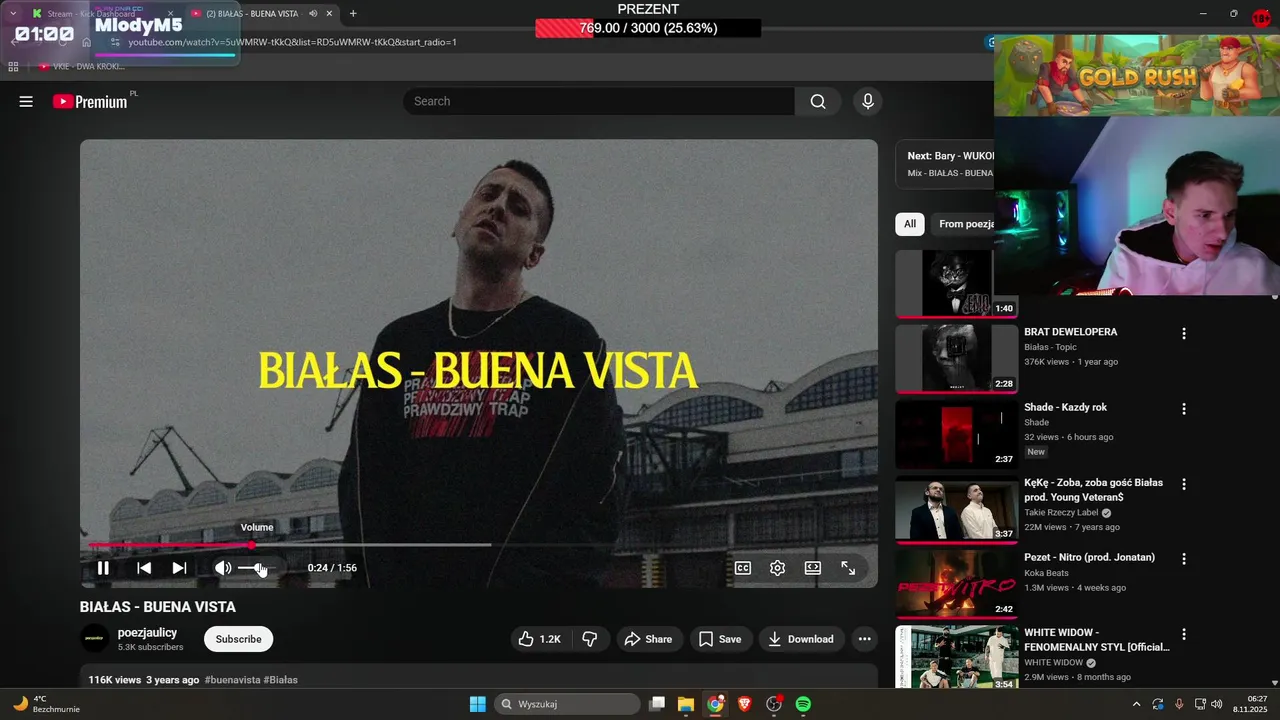Skip to next video in player
Image resolution: width=1280 pixels, height=720 pixels.
click(179, 568)
